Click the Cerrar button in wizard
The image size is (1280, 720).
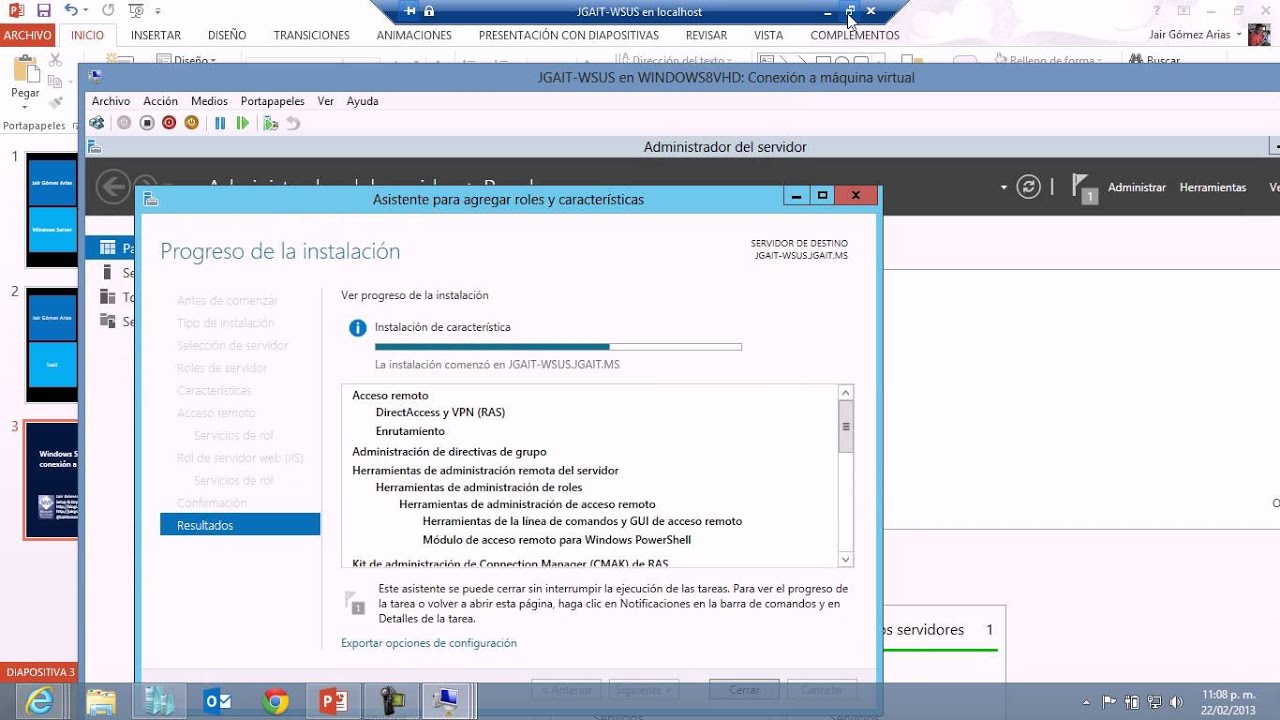744,690
